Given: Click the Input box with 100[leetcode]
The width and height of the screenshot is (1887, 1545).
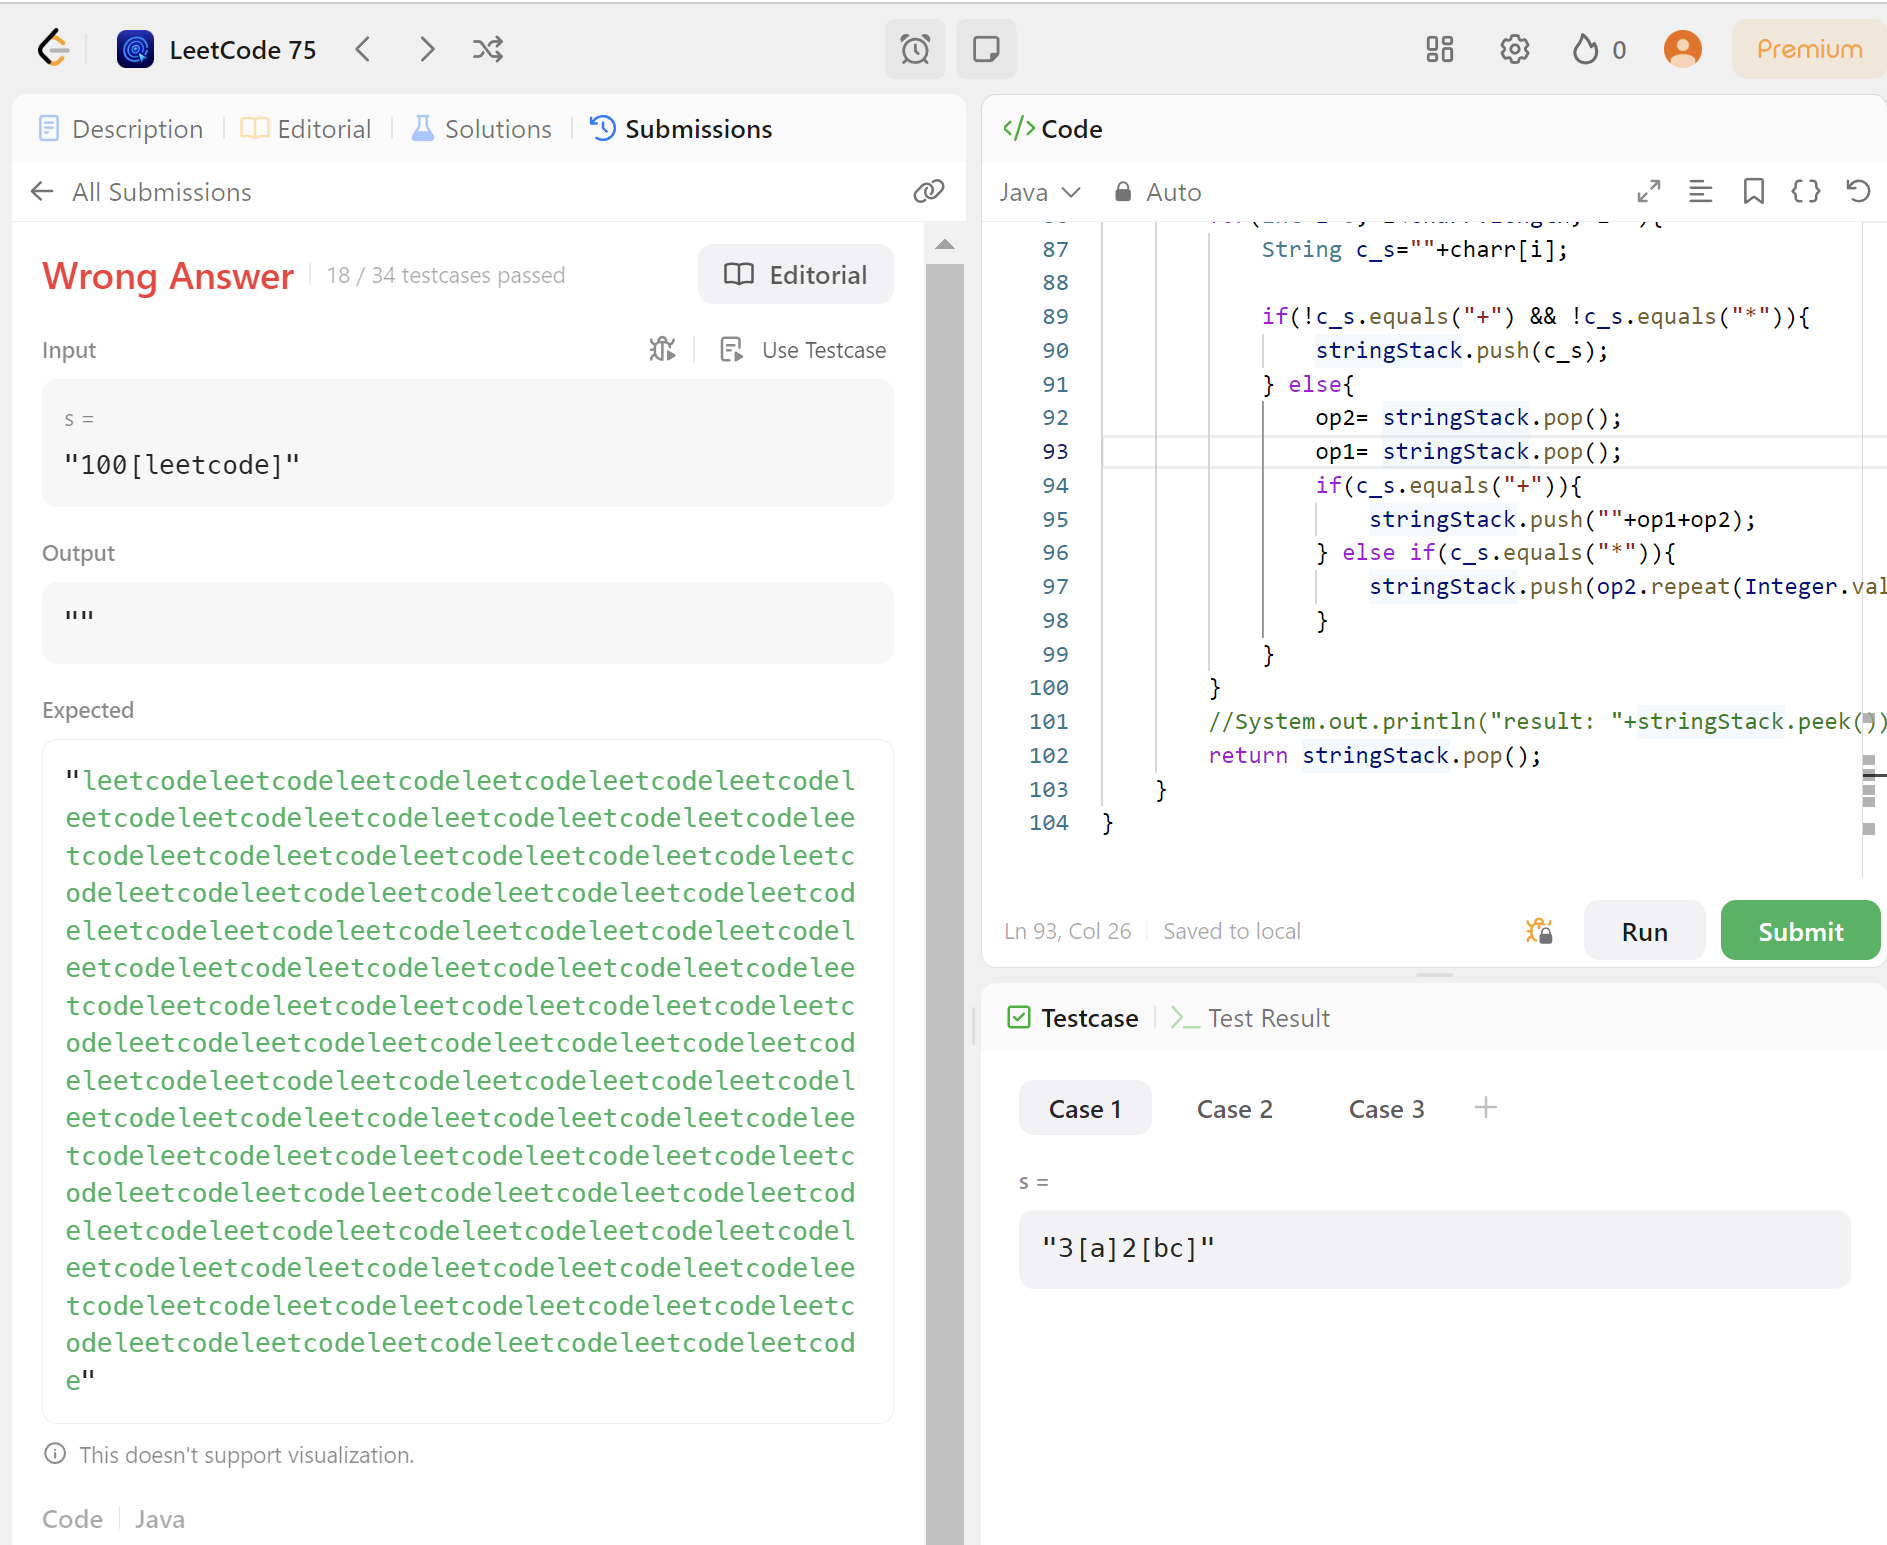Looking at the screenshot, I should (467, 443).
